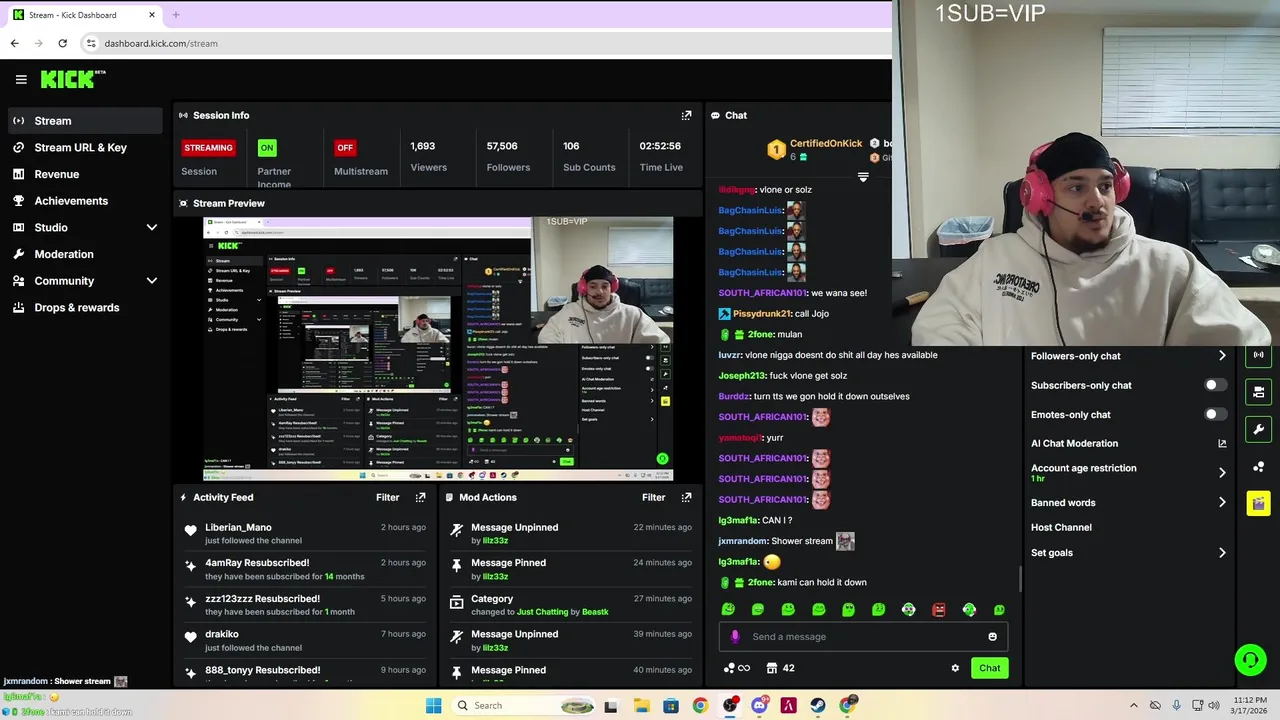Click the red STREAMING session badge
This screenshot has width=1280, height=720.
[x=208, y=147]
